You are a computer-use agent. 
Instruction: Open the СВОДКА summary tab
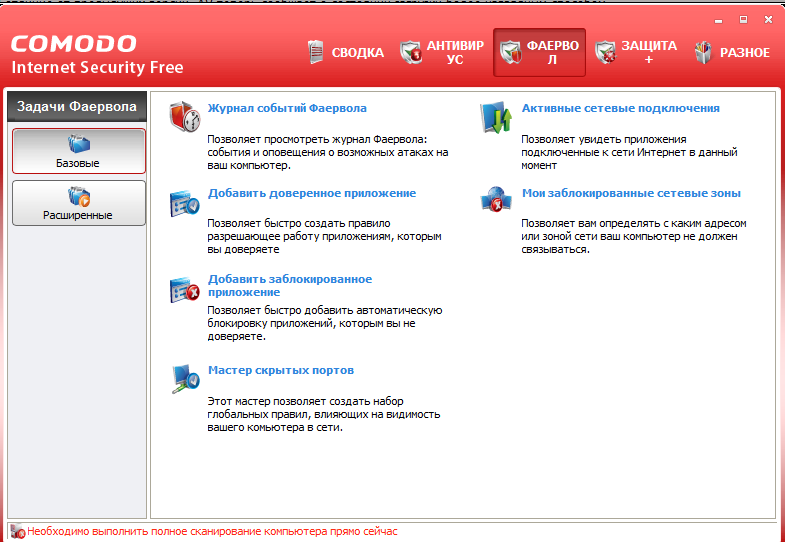tap(346, 53)
